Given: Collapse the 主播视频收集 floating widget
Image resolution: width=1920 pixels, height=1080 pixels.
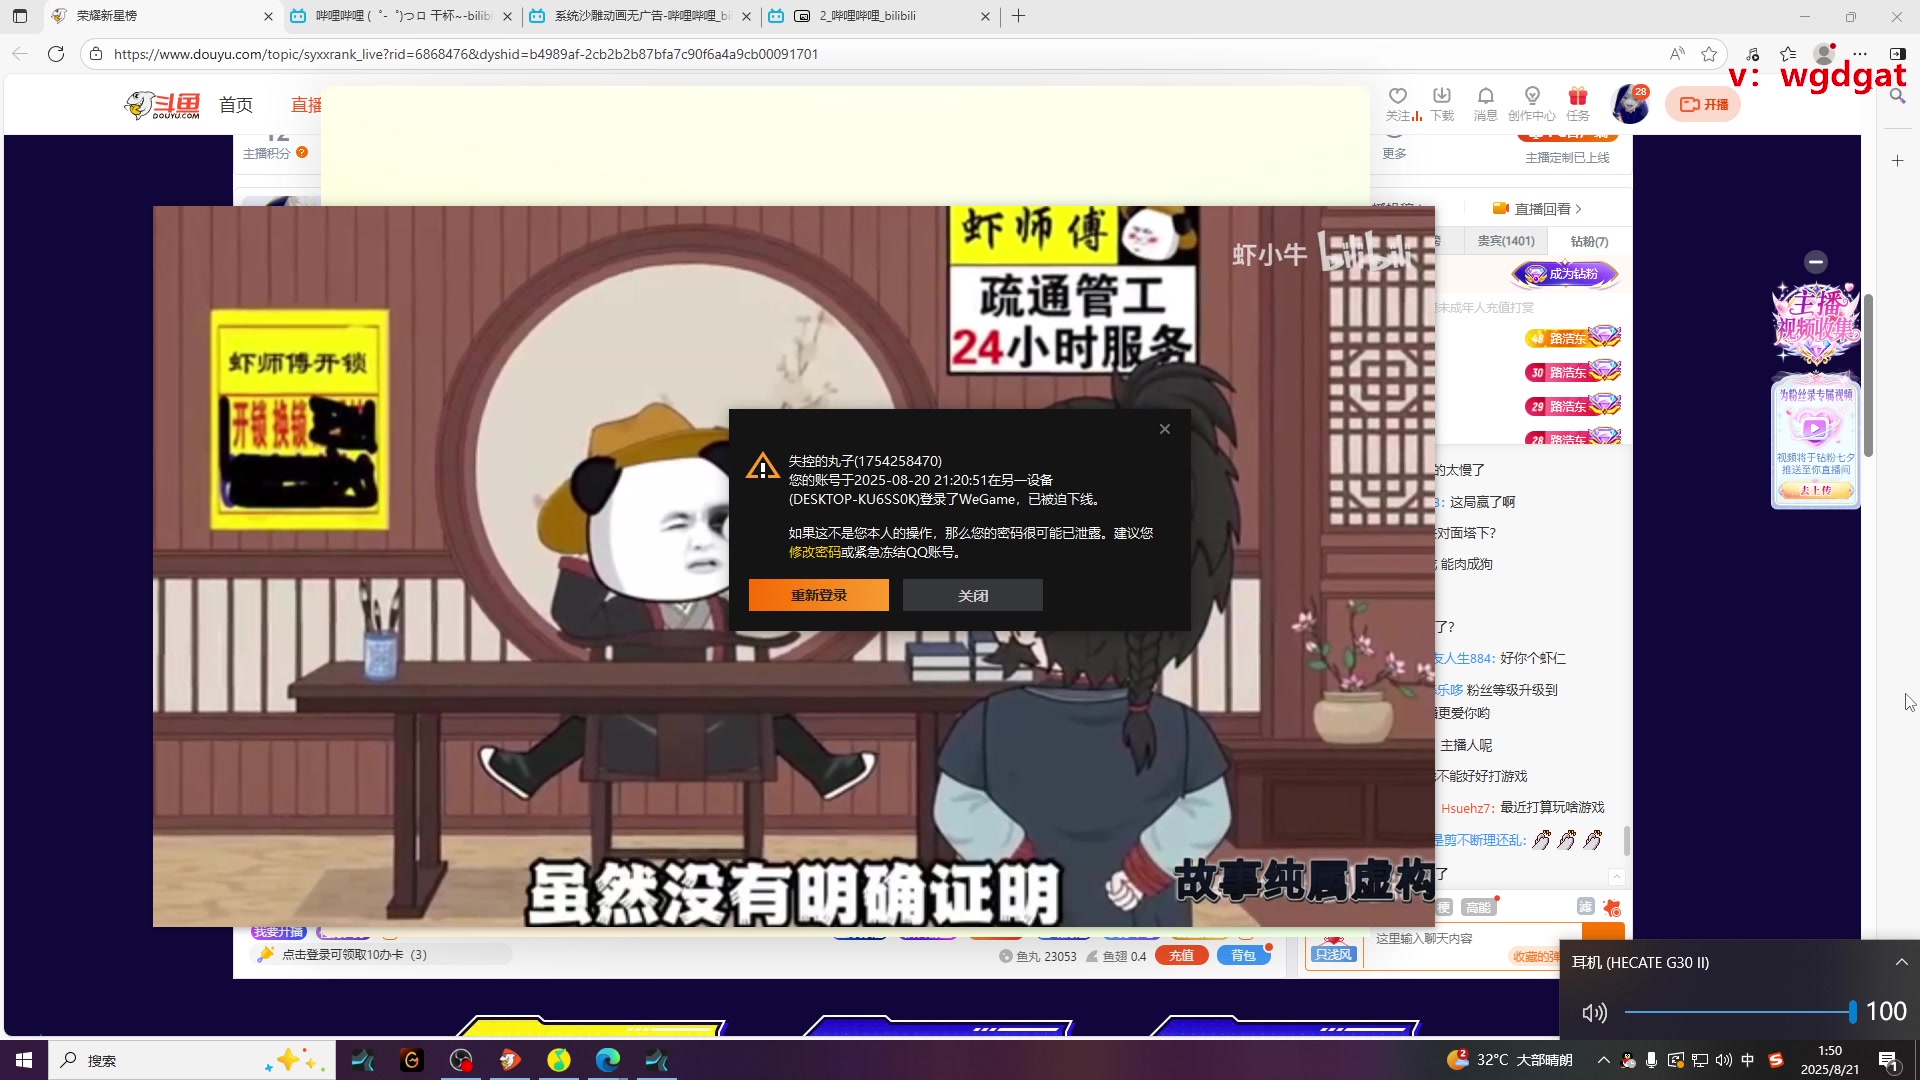Looking at the screenshot, I should point(1816,262).
